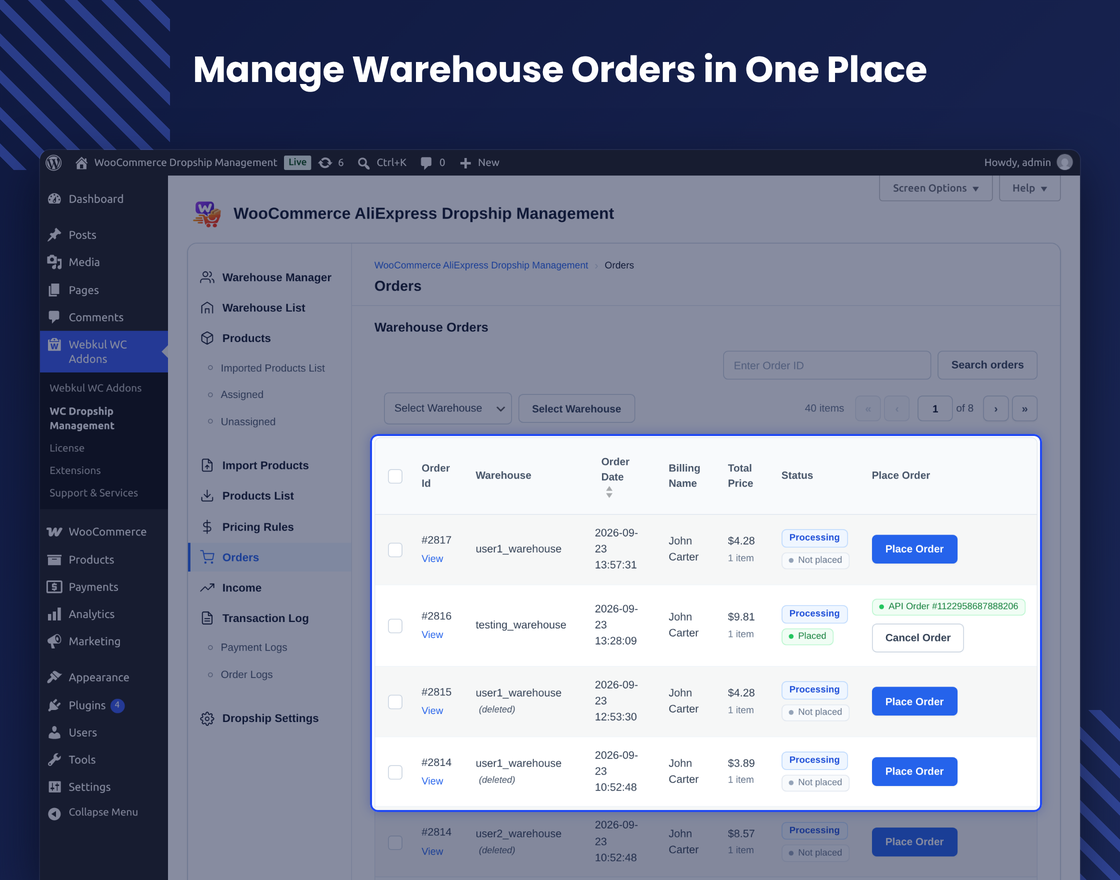Expand the Help panel

pos(1029,188)
